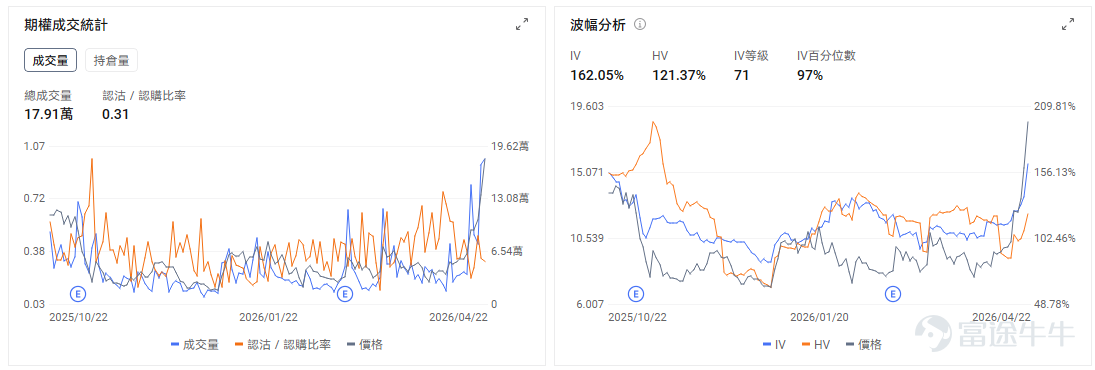Switch to the 持倉量 tab
1095x370 pixels.
[112, 60]
